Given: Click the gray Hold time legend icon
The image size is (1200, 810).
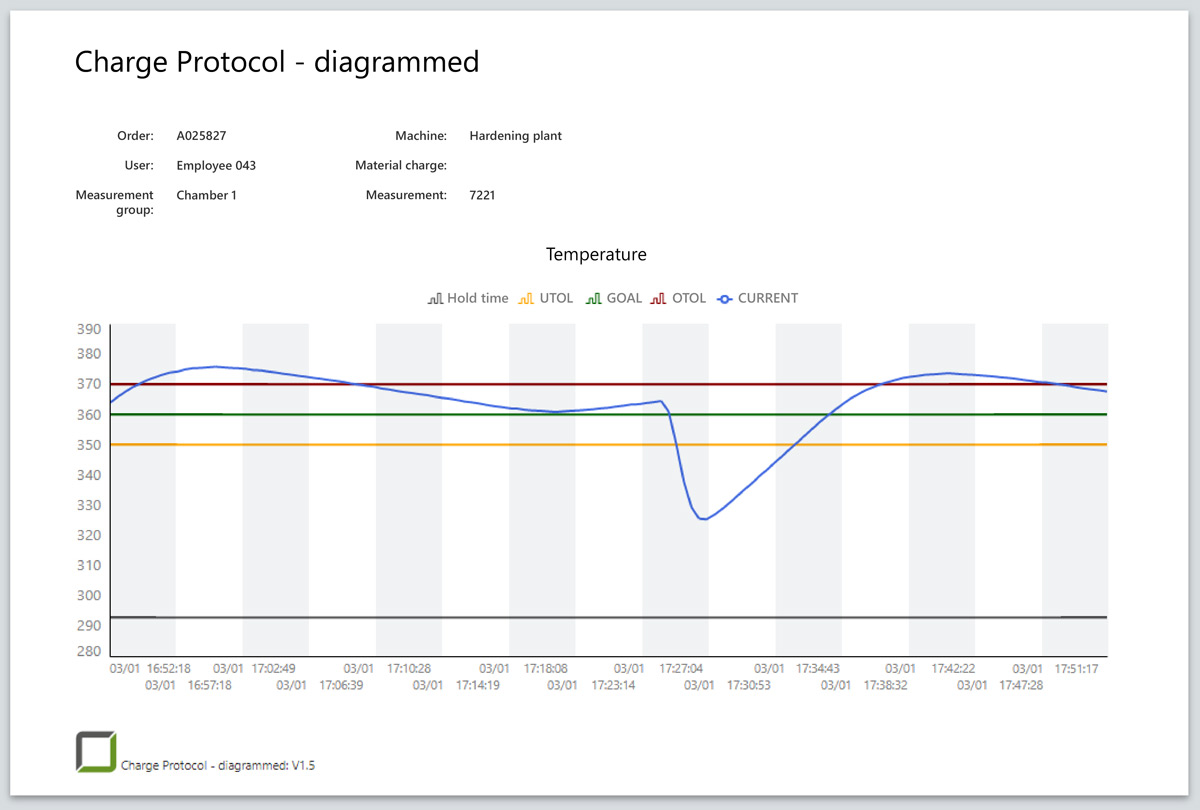Looking at the screenshot, I should pyautogui.click(x=435, y=299).
